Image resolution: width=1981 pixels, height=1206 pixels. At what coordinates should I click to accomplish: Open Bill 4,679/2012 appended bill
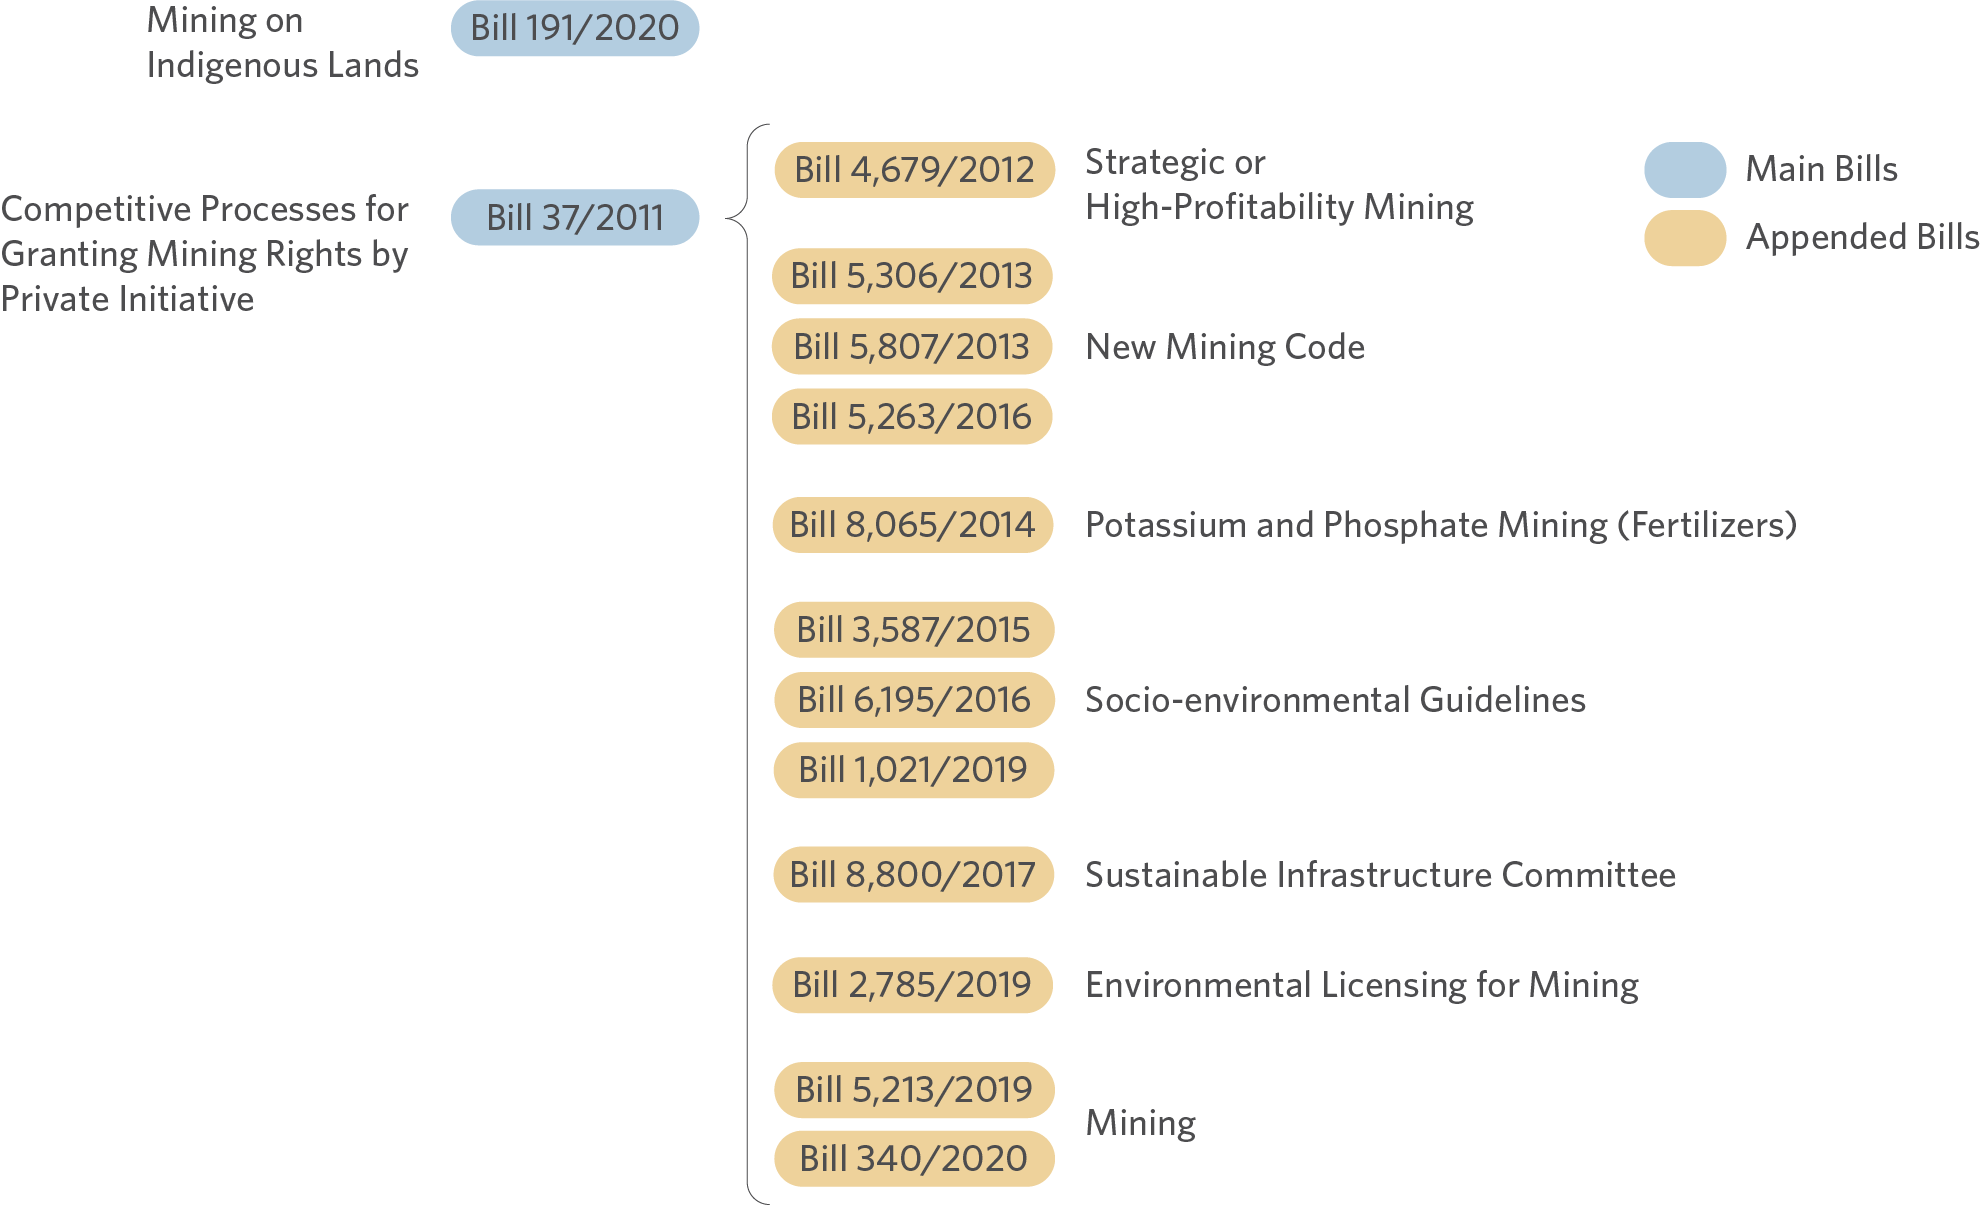click(914, 170)
